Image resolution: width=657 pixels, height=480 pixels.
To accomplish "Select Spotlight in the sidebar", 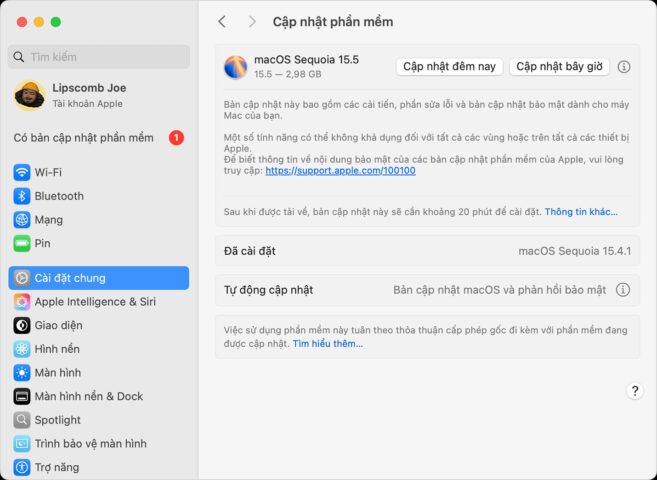I will tap(98, 420).
